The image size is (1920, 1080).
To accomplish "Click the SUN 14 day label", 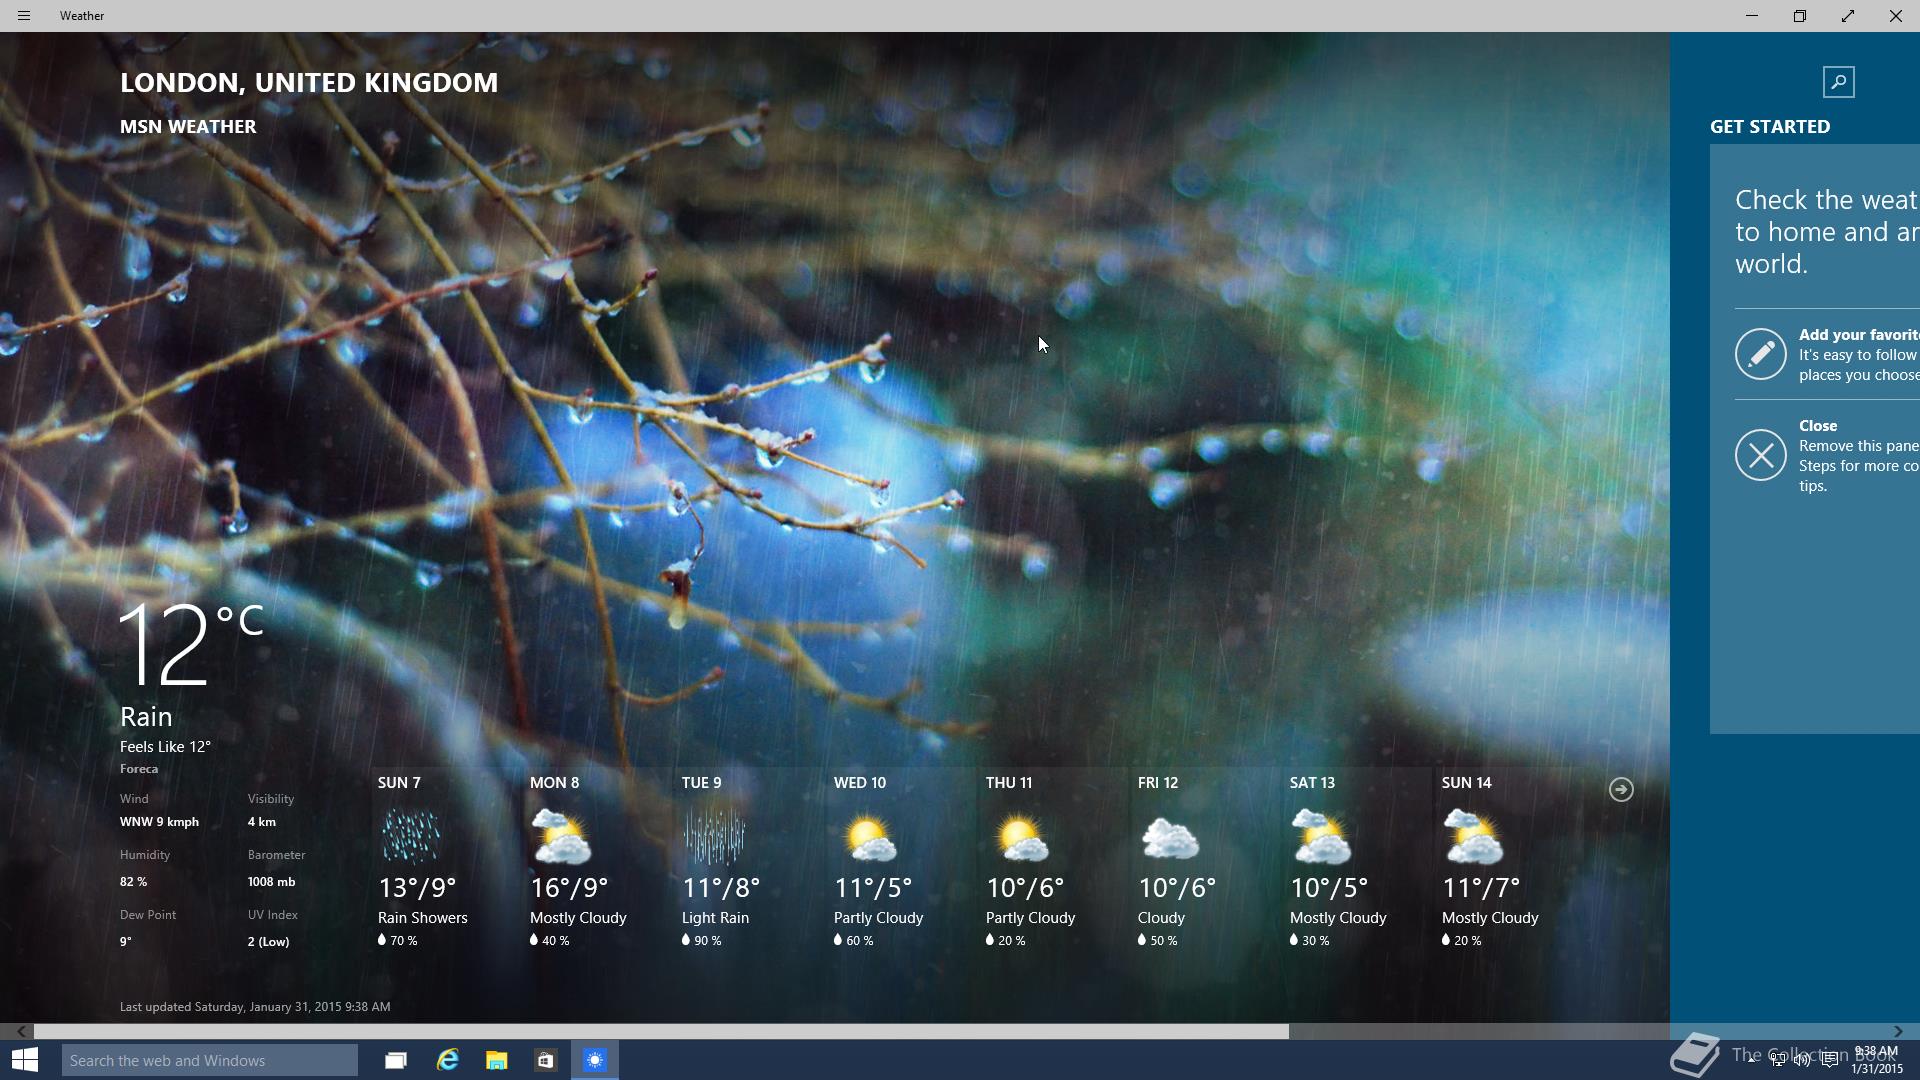I will pyautogui.click(x=1466, y=782).
